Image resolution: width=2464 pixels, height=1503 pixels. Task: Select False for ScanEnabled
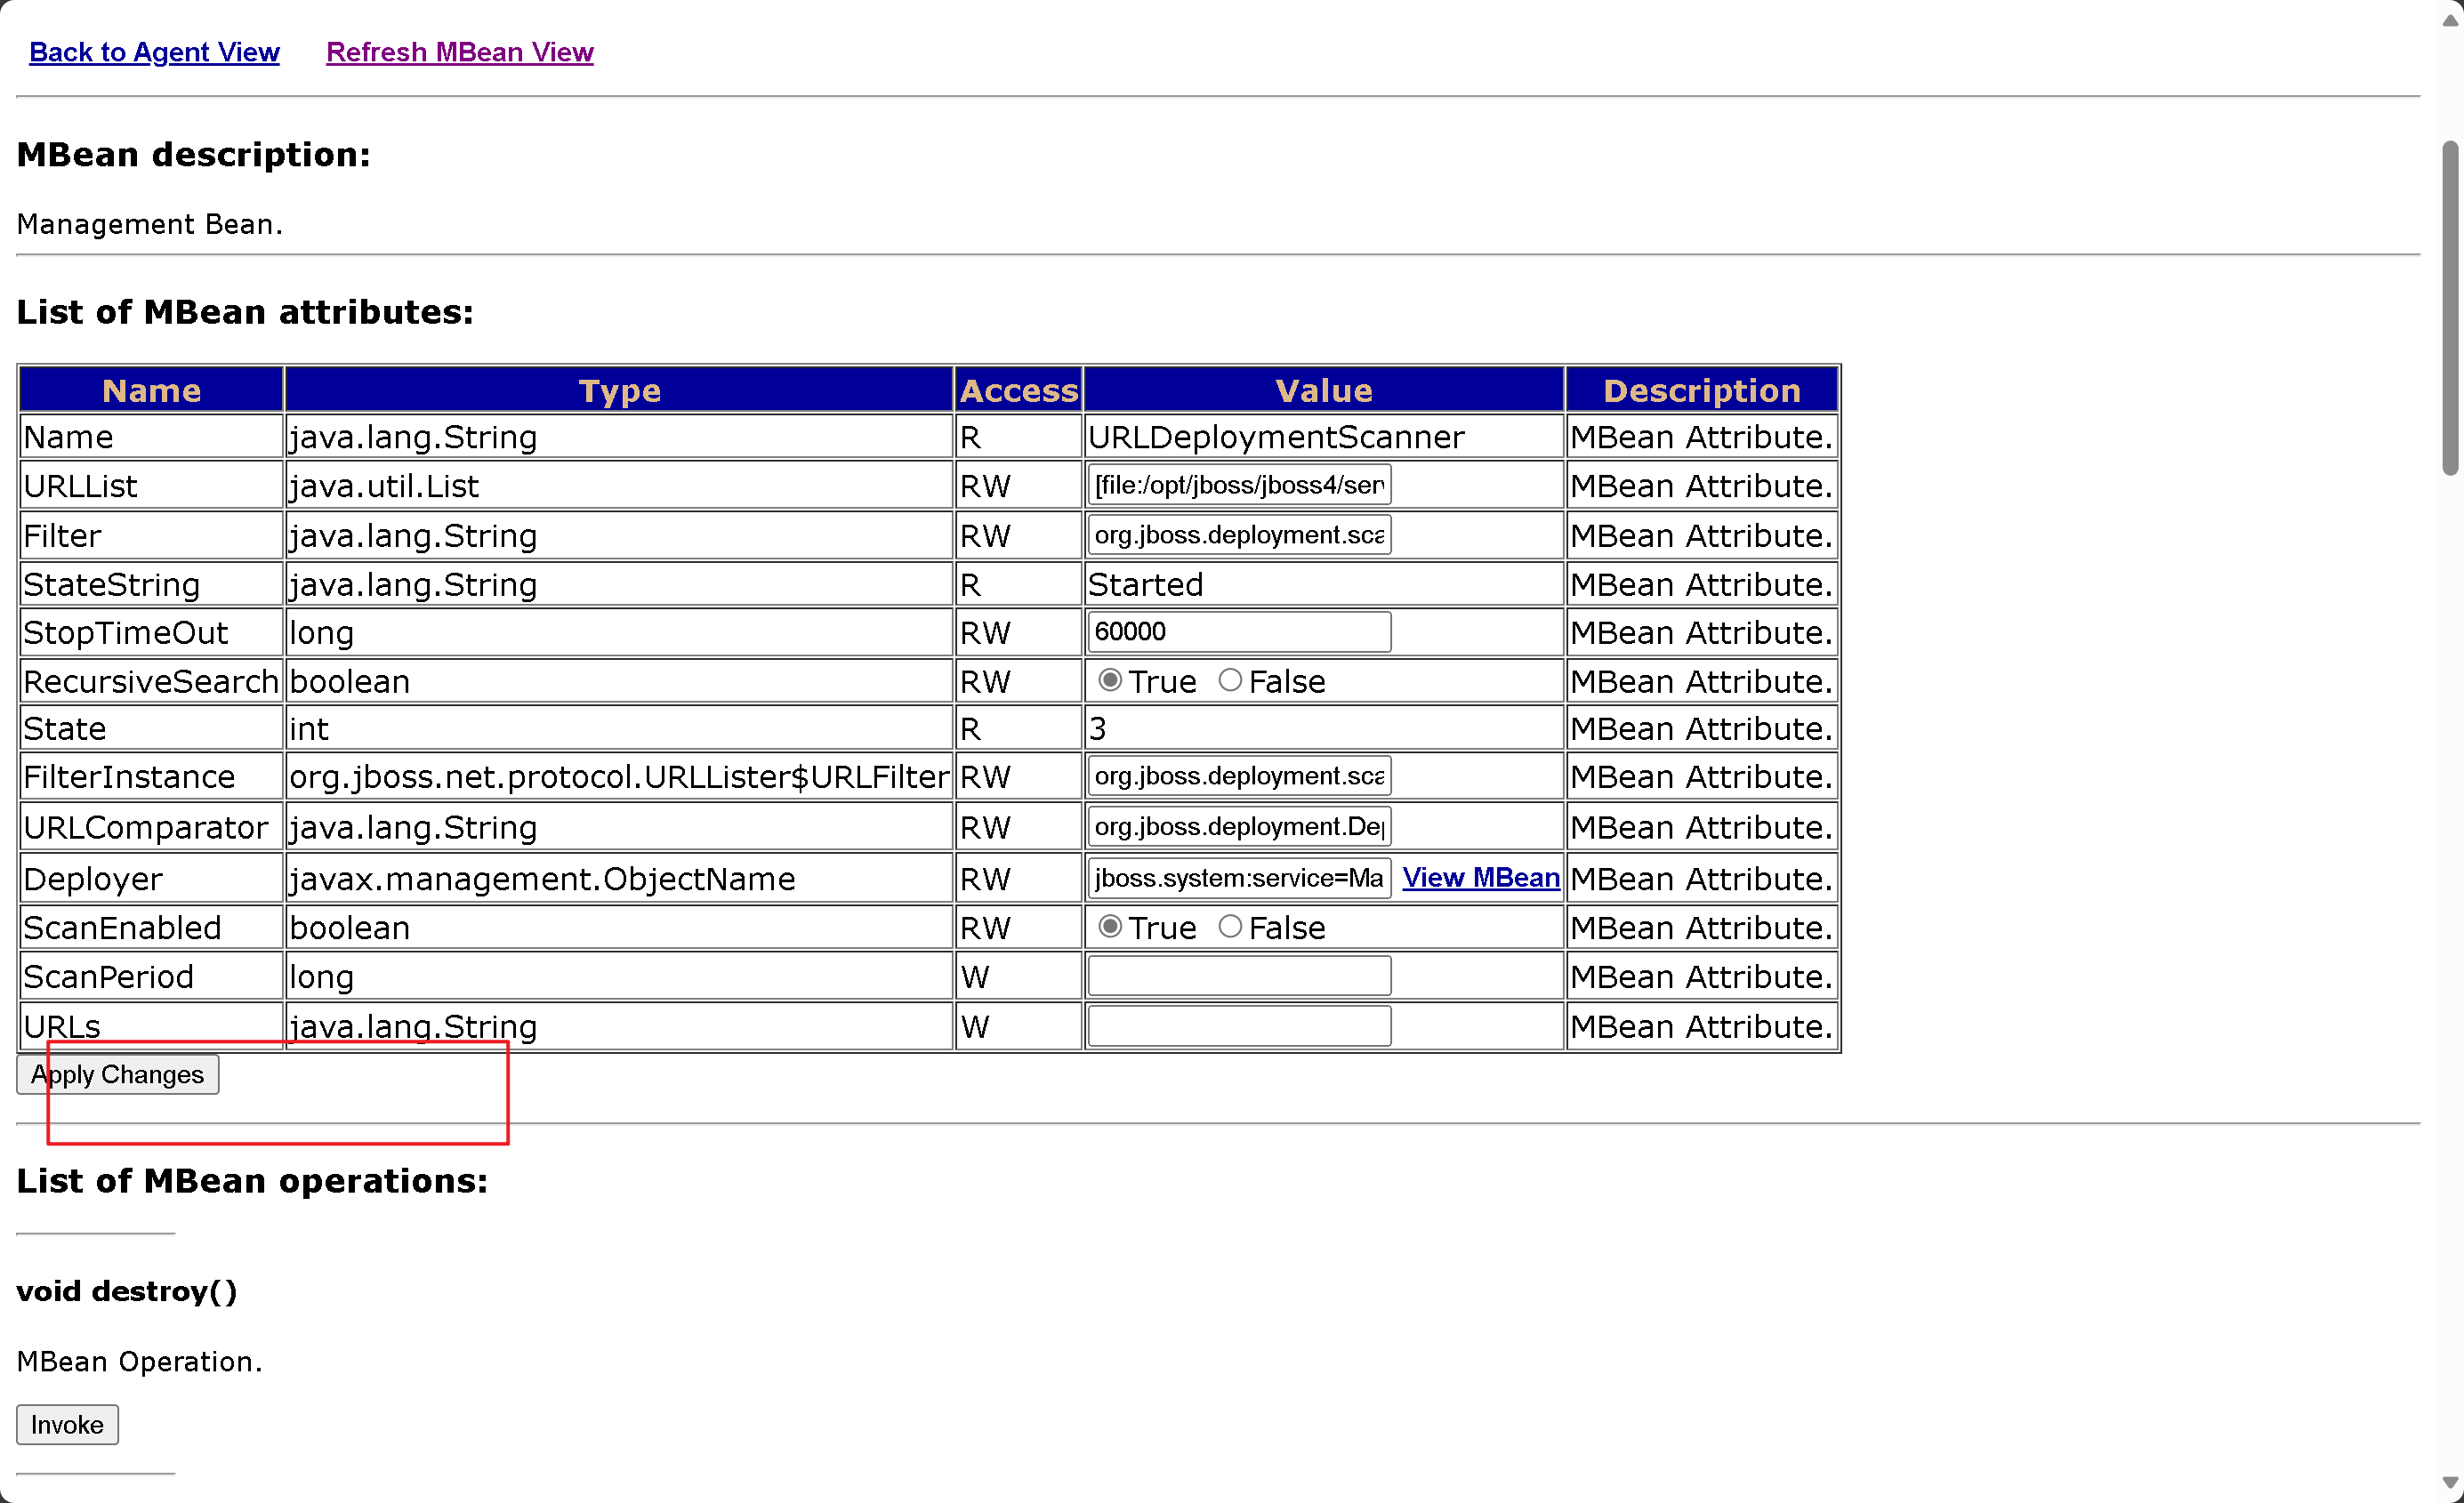[x=1230, y=927]
